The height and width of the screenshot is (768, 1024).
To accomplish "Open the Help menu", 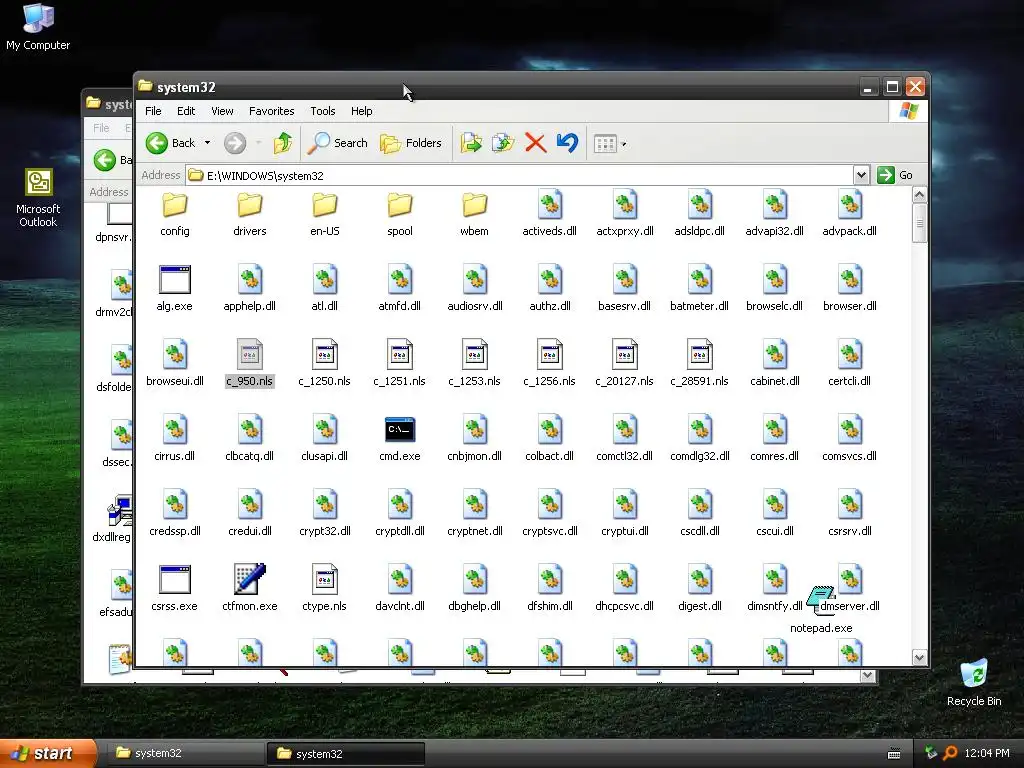I will point(362,111).
